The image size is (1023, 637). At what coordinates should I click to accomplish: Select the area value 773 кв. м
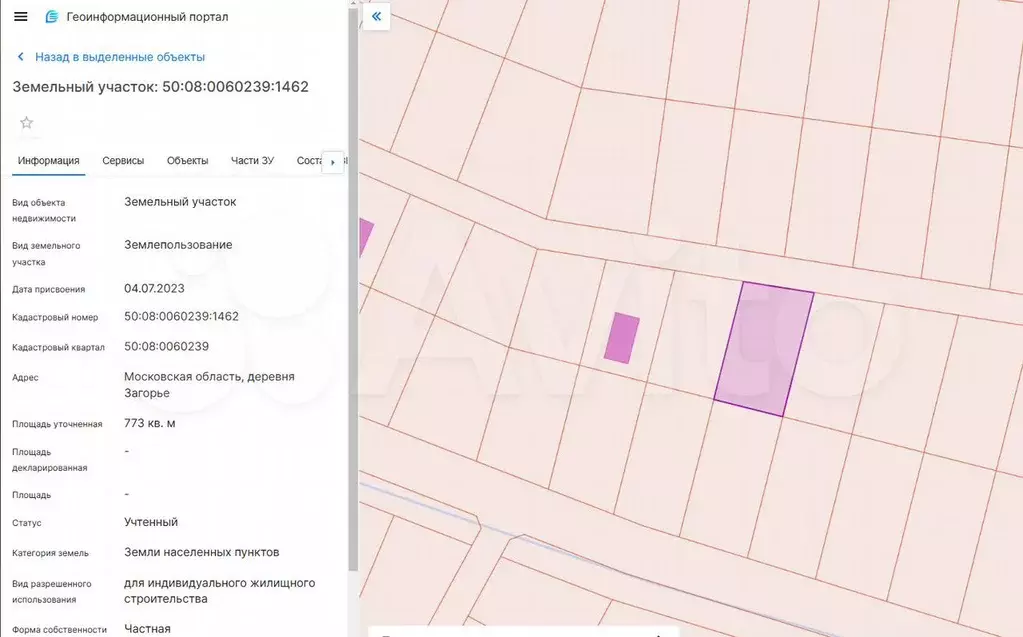(x=149, y=424)
